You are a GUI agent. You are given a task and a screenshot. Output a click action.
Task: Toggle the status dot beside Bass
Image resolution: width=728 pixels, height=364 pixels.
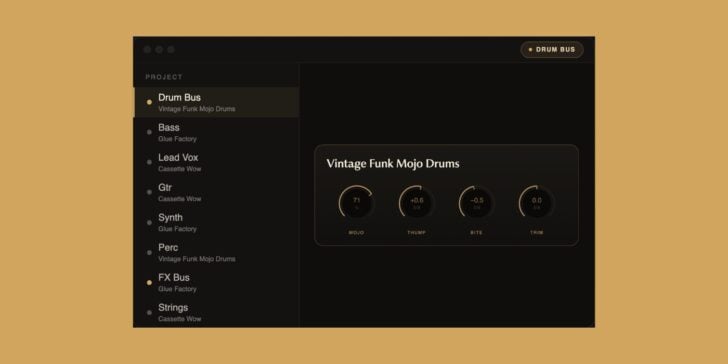tap(149, 132)
